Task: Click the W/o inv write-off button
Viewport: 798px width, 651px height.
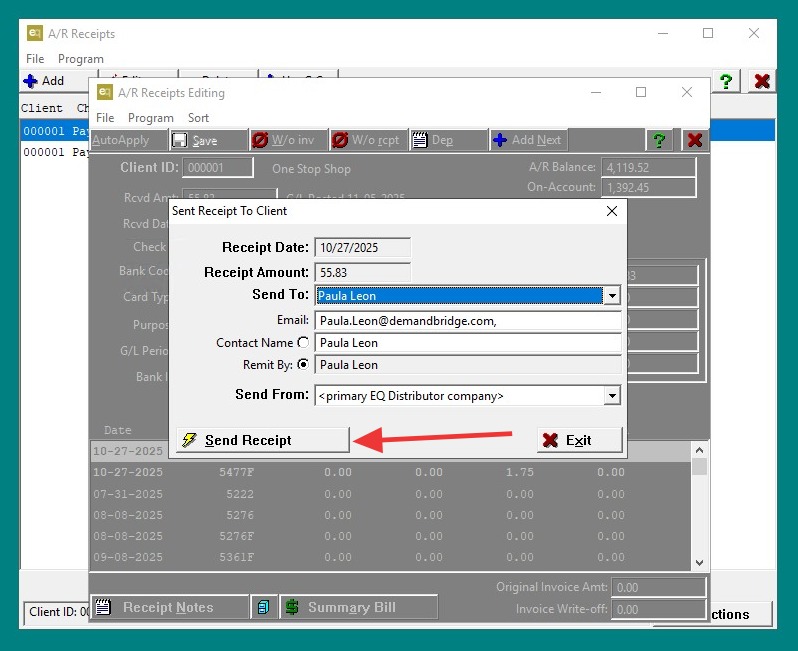Action: pyautogui.click(x=289, y=140)
